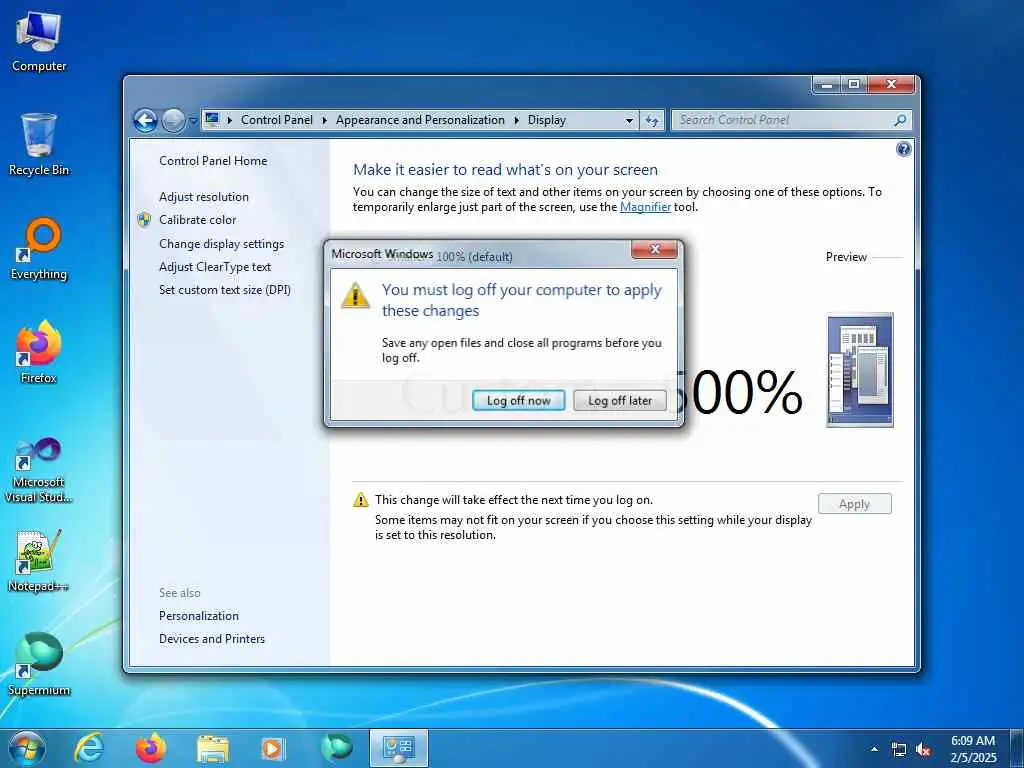Go back with the Back arrow button
The width and height of the screenshot is (1024, 768).
[x=145, y=120]
